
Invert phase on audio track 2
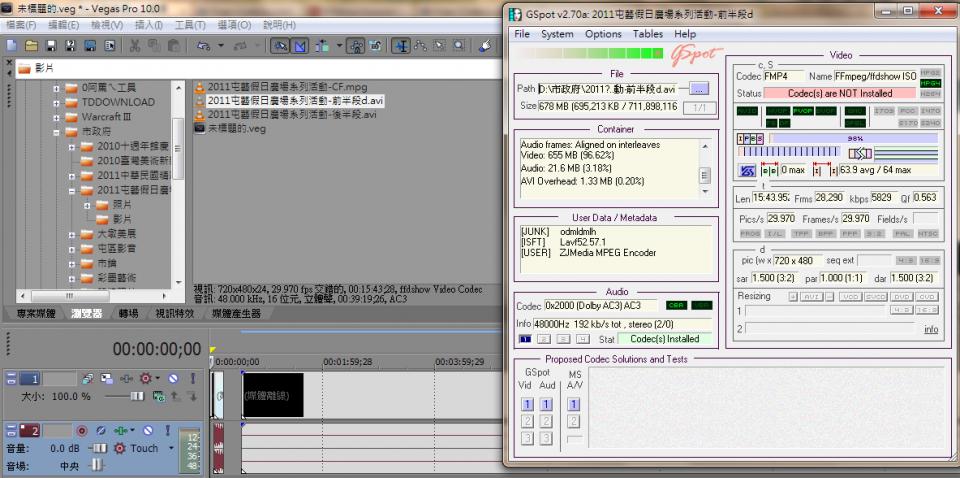tap(101, 430)
